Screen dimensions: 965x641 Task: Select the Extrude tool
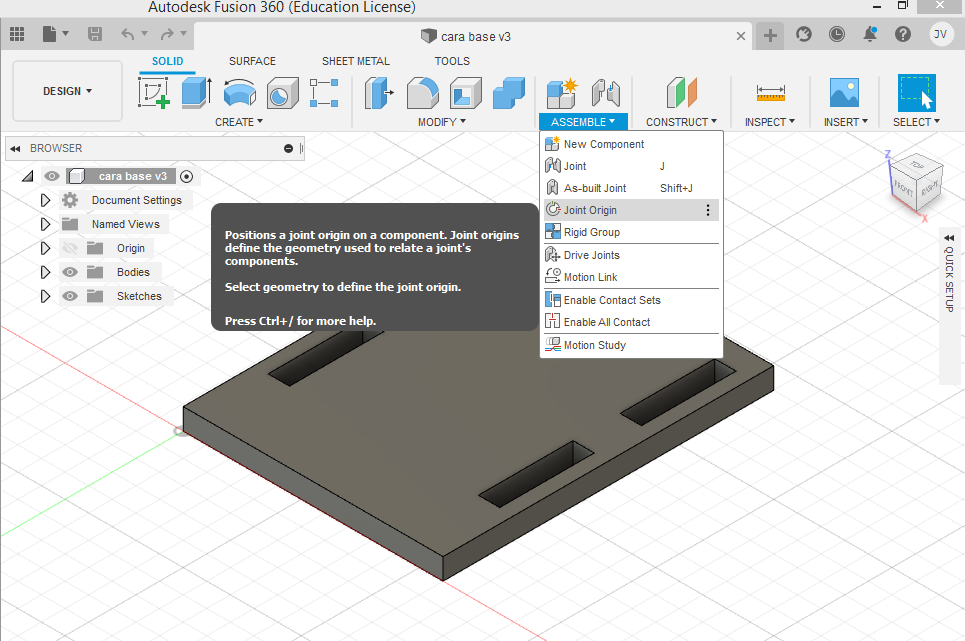coord(197,93)
